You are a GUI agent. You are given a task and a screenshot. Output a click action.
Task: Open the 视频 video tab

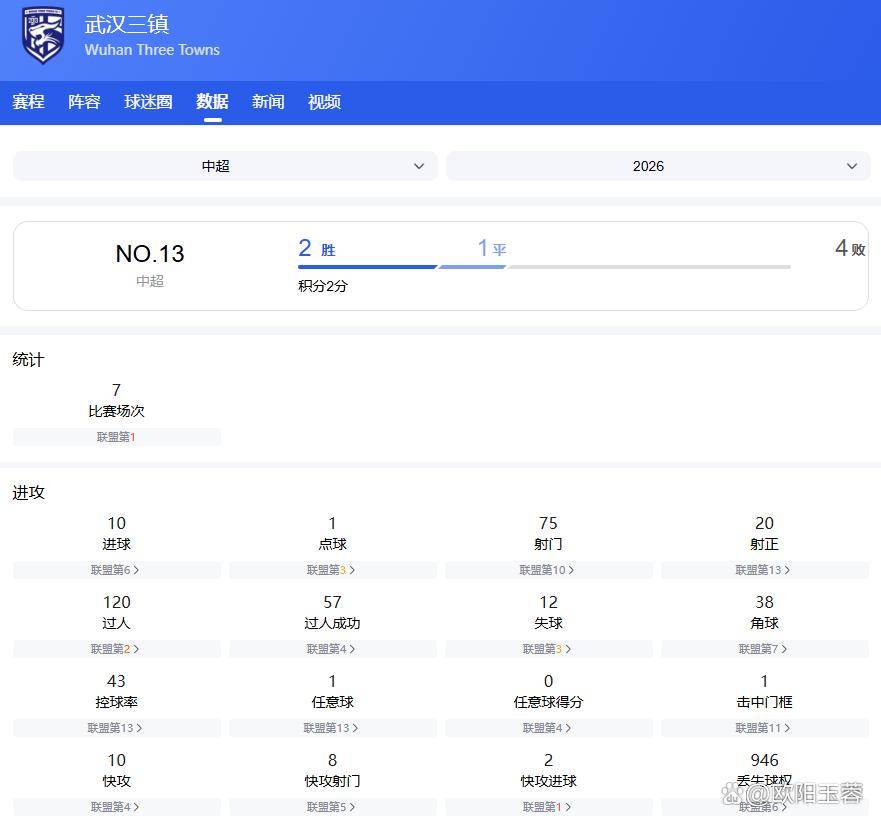pyautogui.click(x=324, y=102)
